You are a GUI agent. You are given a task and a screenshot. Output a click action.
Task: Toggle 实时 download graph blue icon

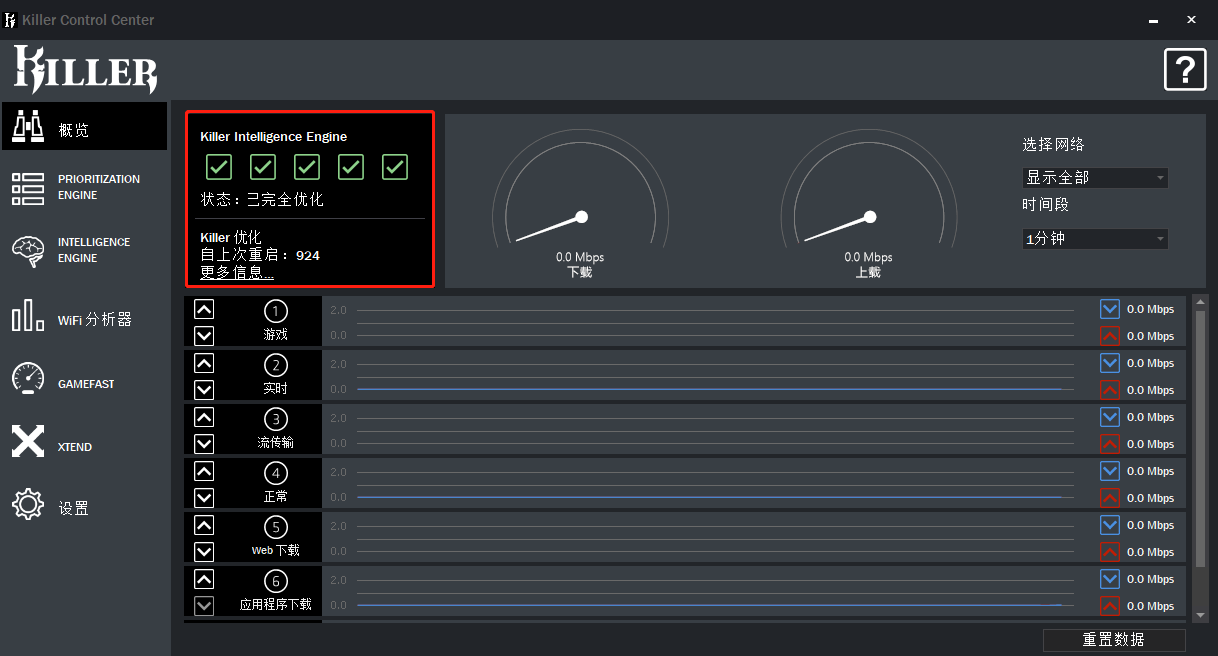[x=1110, y=363]
